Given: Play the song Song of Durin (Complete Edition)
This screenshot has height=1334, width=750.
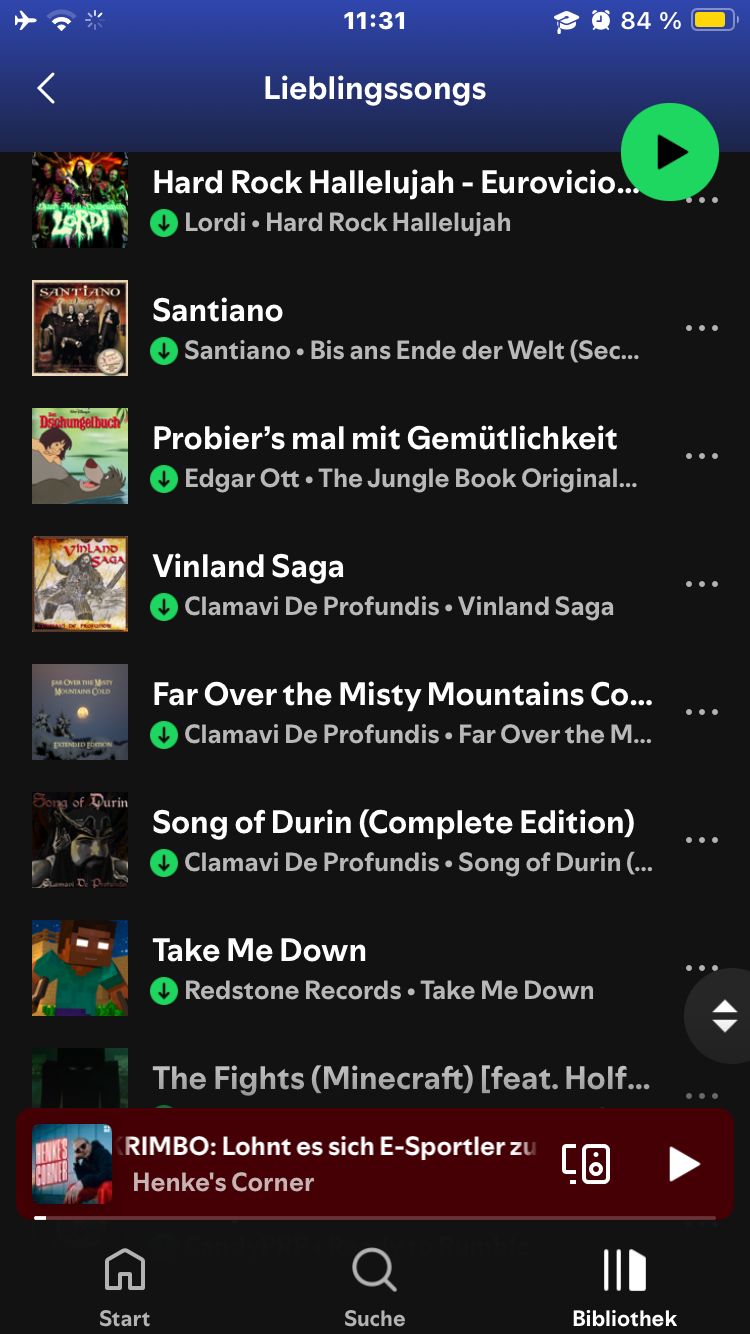Looking at the screenshot, I should [x=393, y=823].
